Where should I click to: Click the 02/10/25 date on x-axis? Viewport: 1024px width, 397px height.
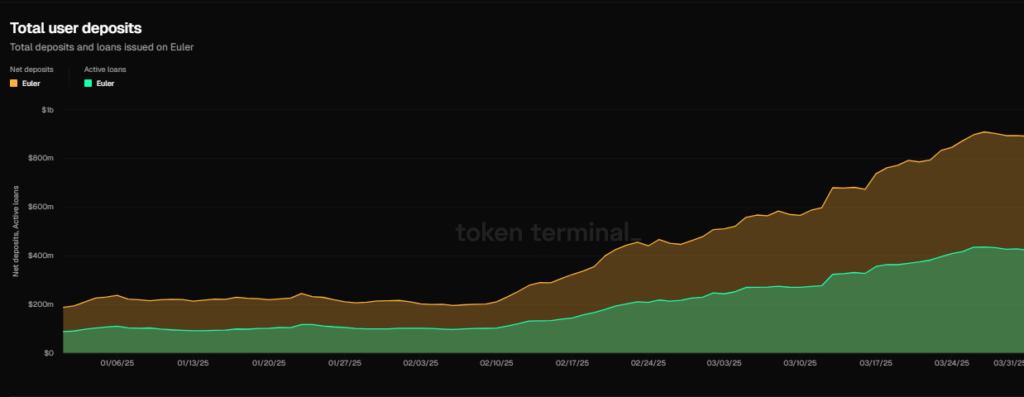pos(496,362)
